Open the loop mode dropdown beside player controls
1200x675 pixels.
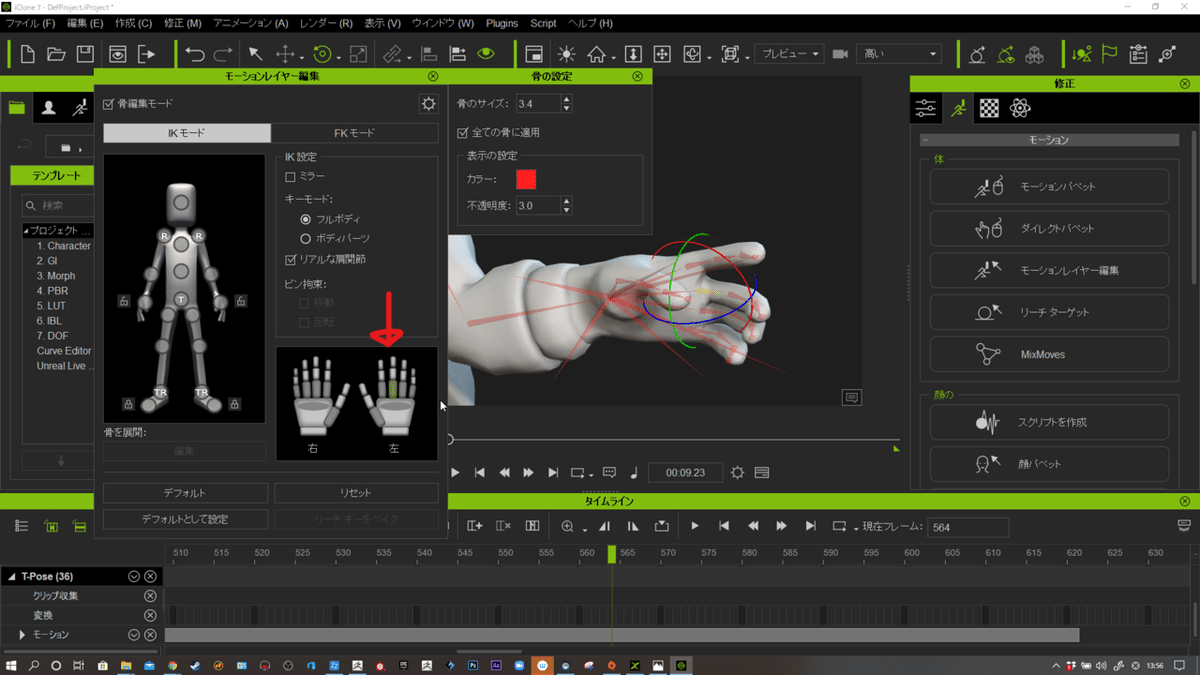pyautogui.click(x=582, y=472)
